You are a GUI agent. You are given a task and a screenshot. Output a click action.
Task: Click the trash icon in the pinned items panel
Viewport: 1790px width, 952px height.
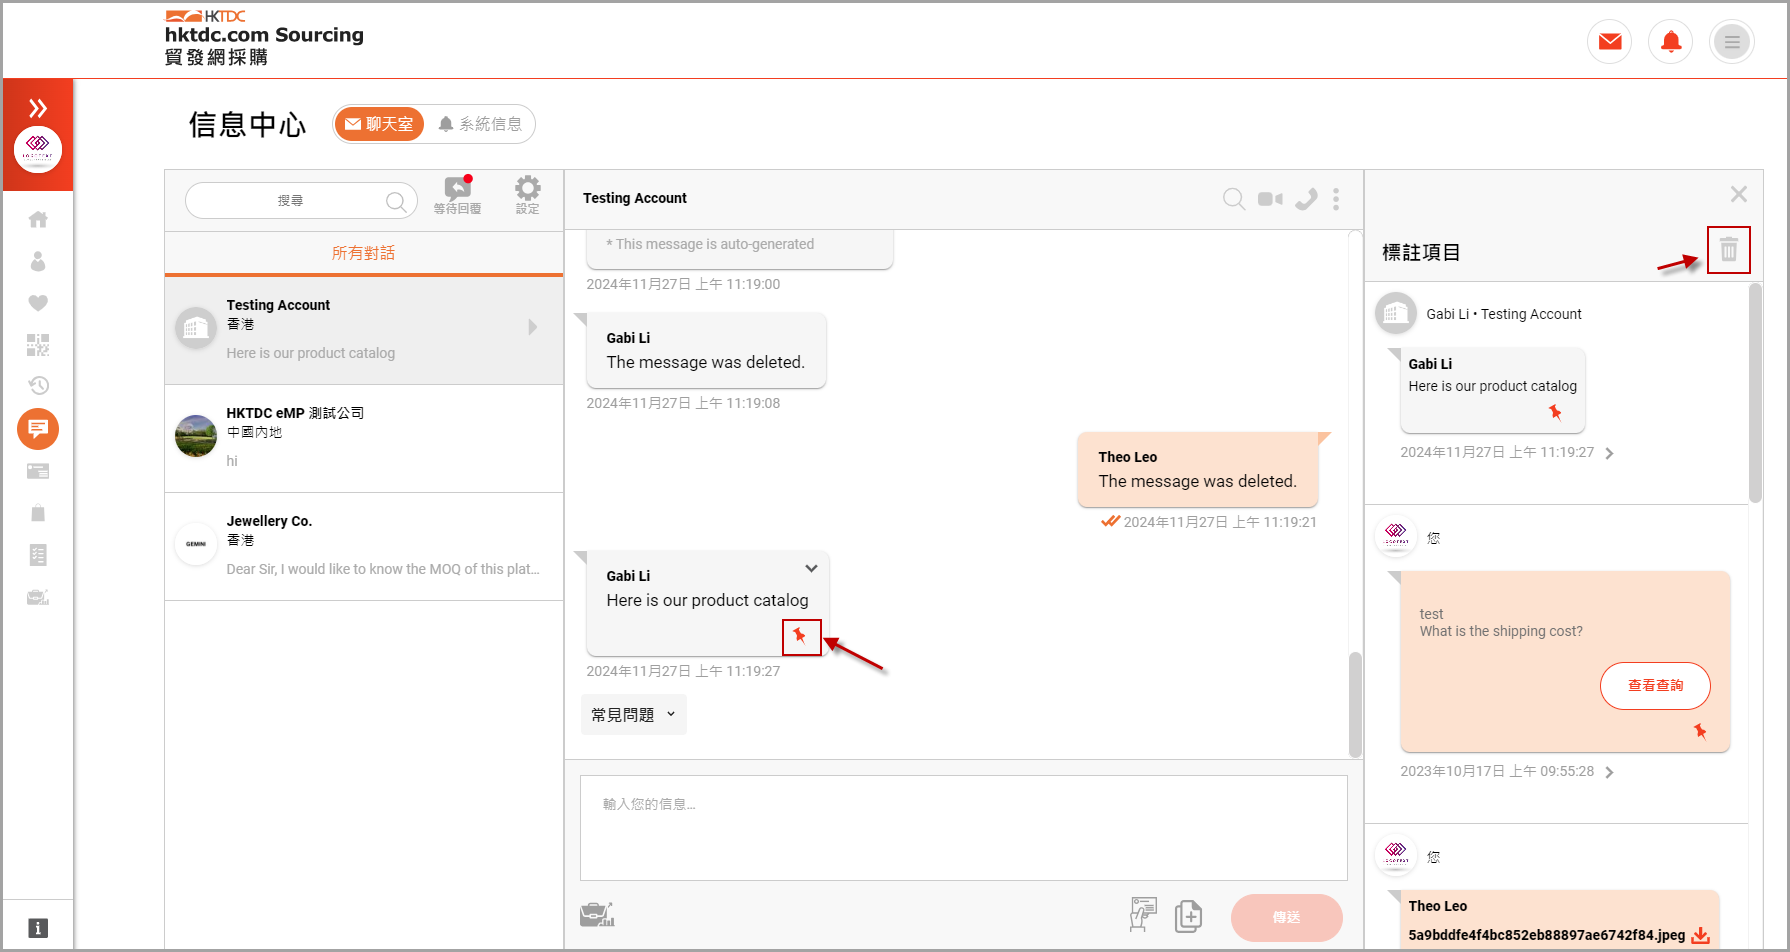(1728, 250)
